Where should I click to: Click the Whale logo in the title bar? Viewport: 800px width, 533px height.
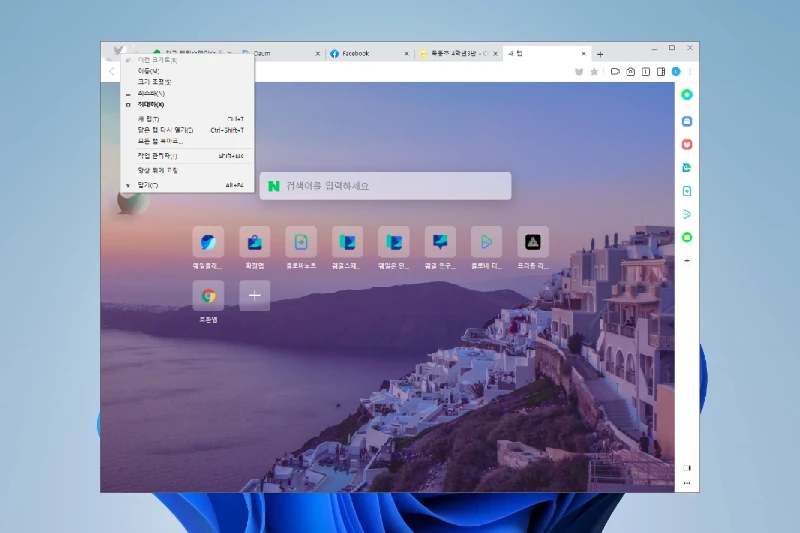118,50
